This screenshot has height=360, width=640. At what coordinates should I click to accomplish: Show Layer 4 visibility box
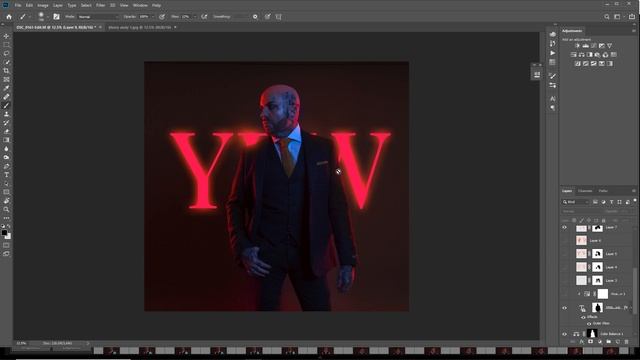tap(565, 267)
